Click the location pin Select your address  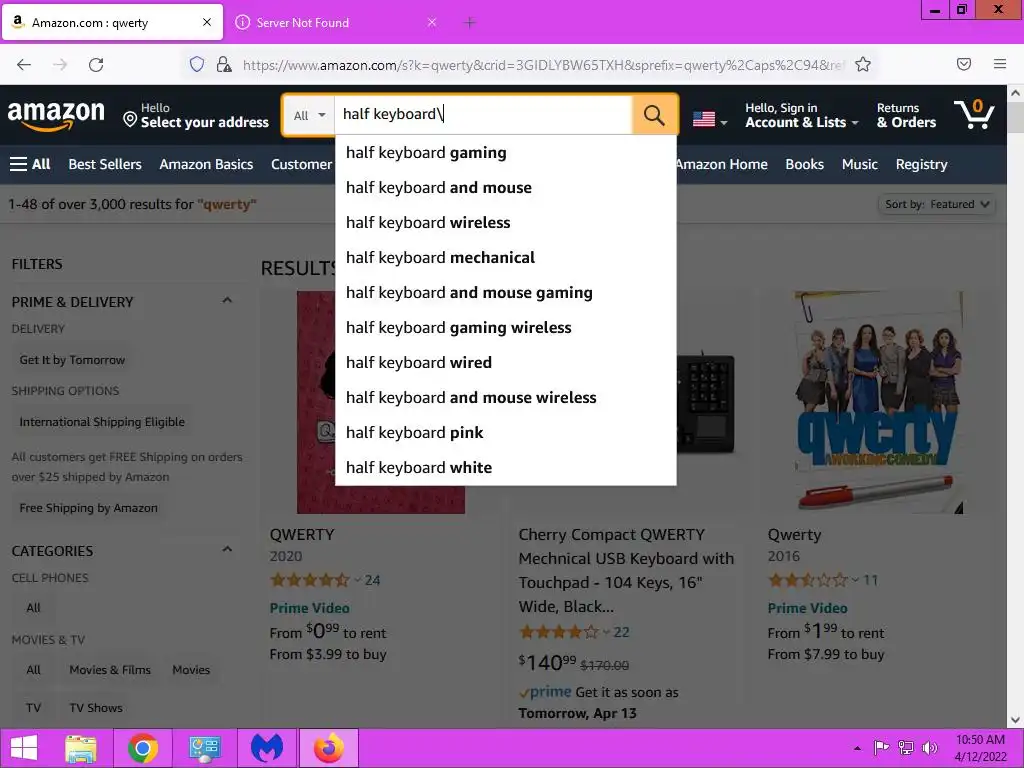tap(196, 116)
